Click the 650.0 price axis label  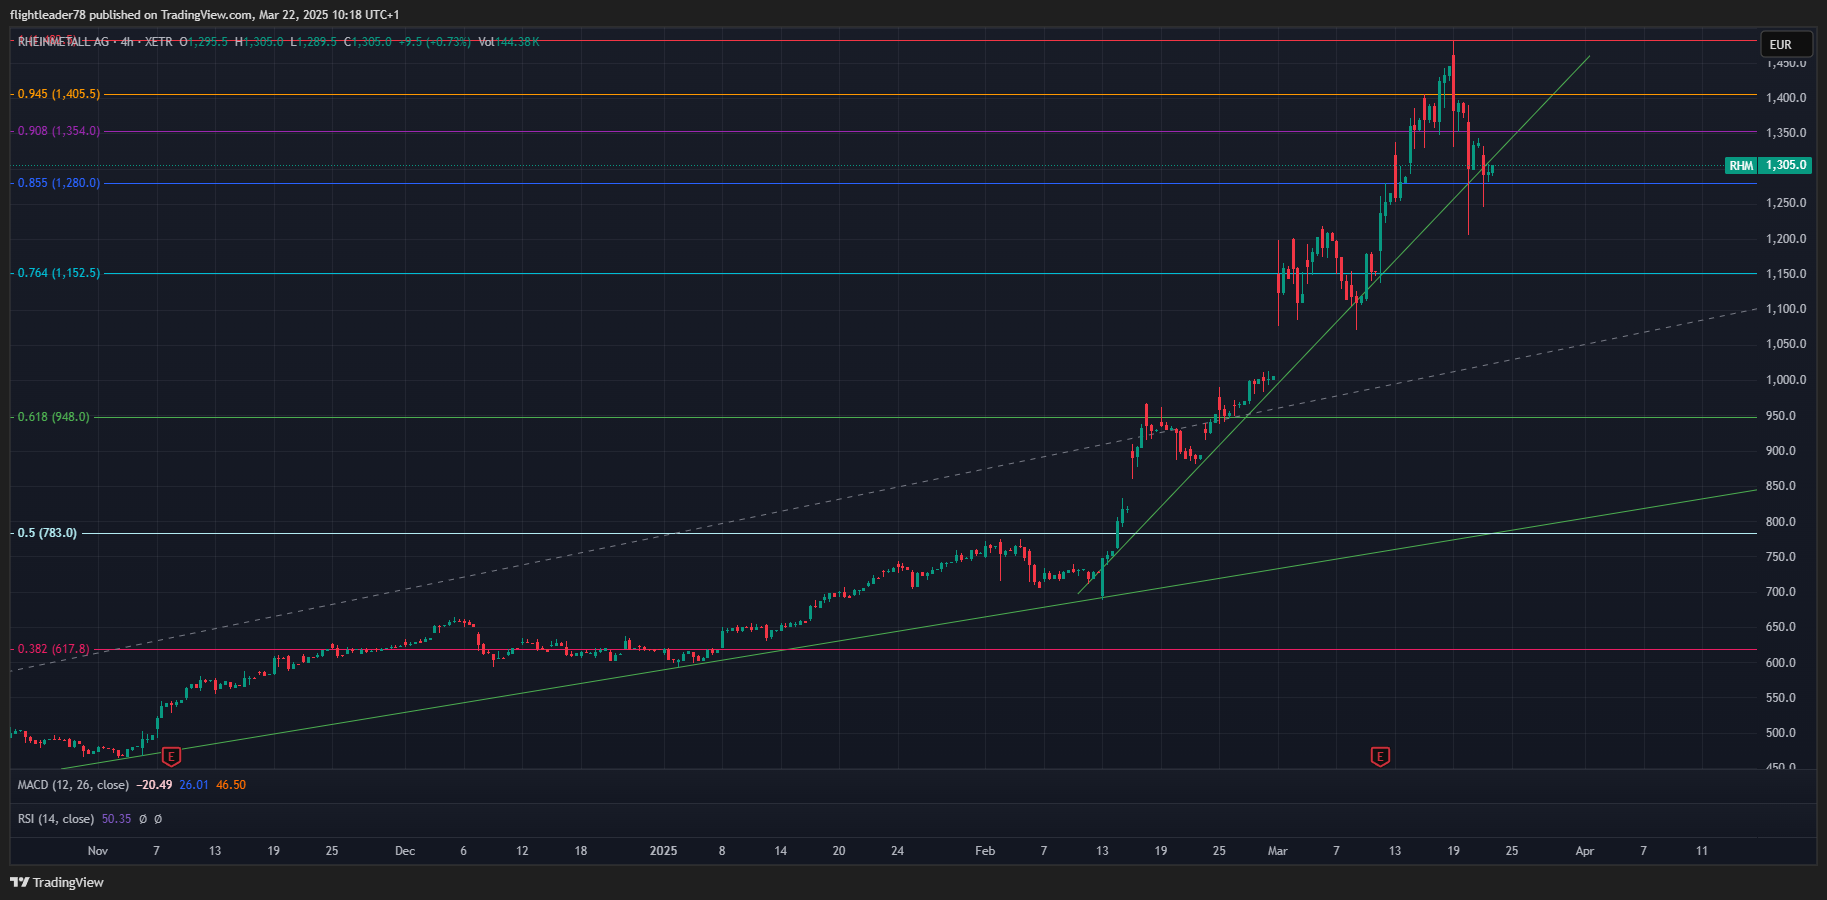click(1781, 627)
